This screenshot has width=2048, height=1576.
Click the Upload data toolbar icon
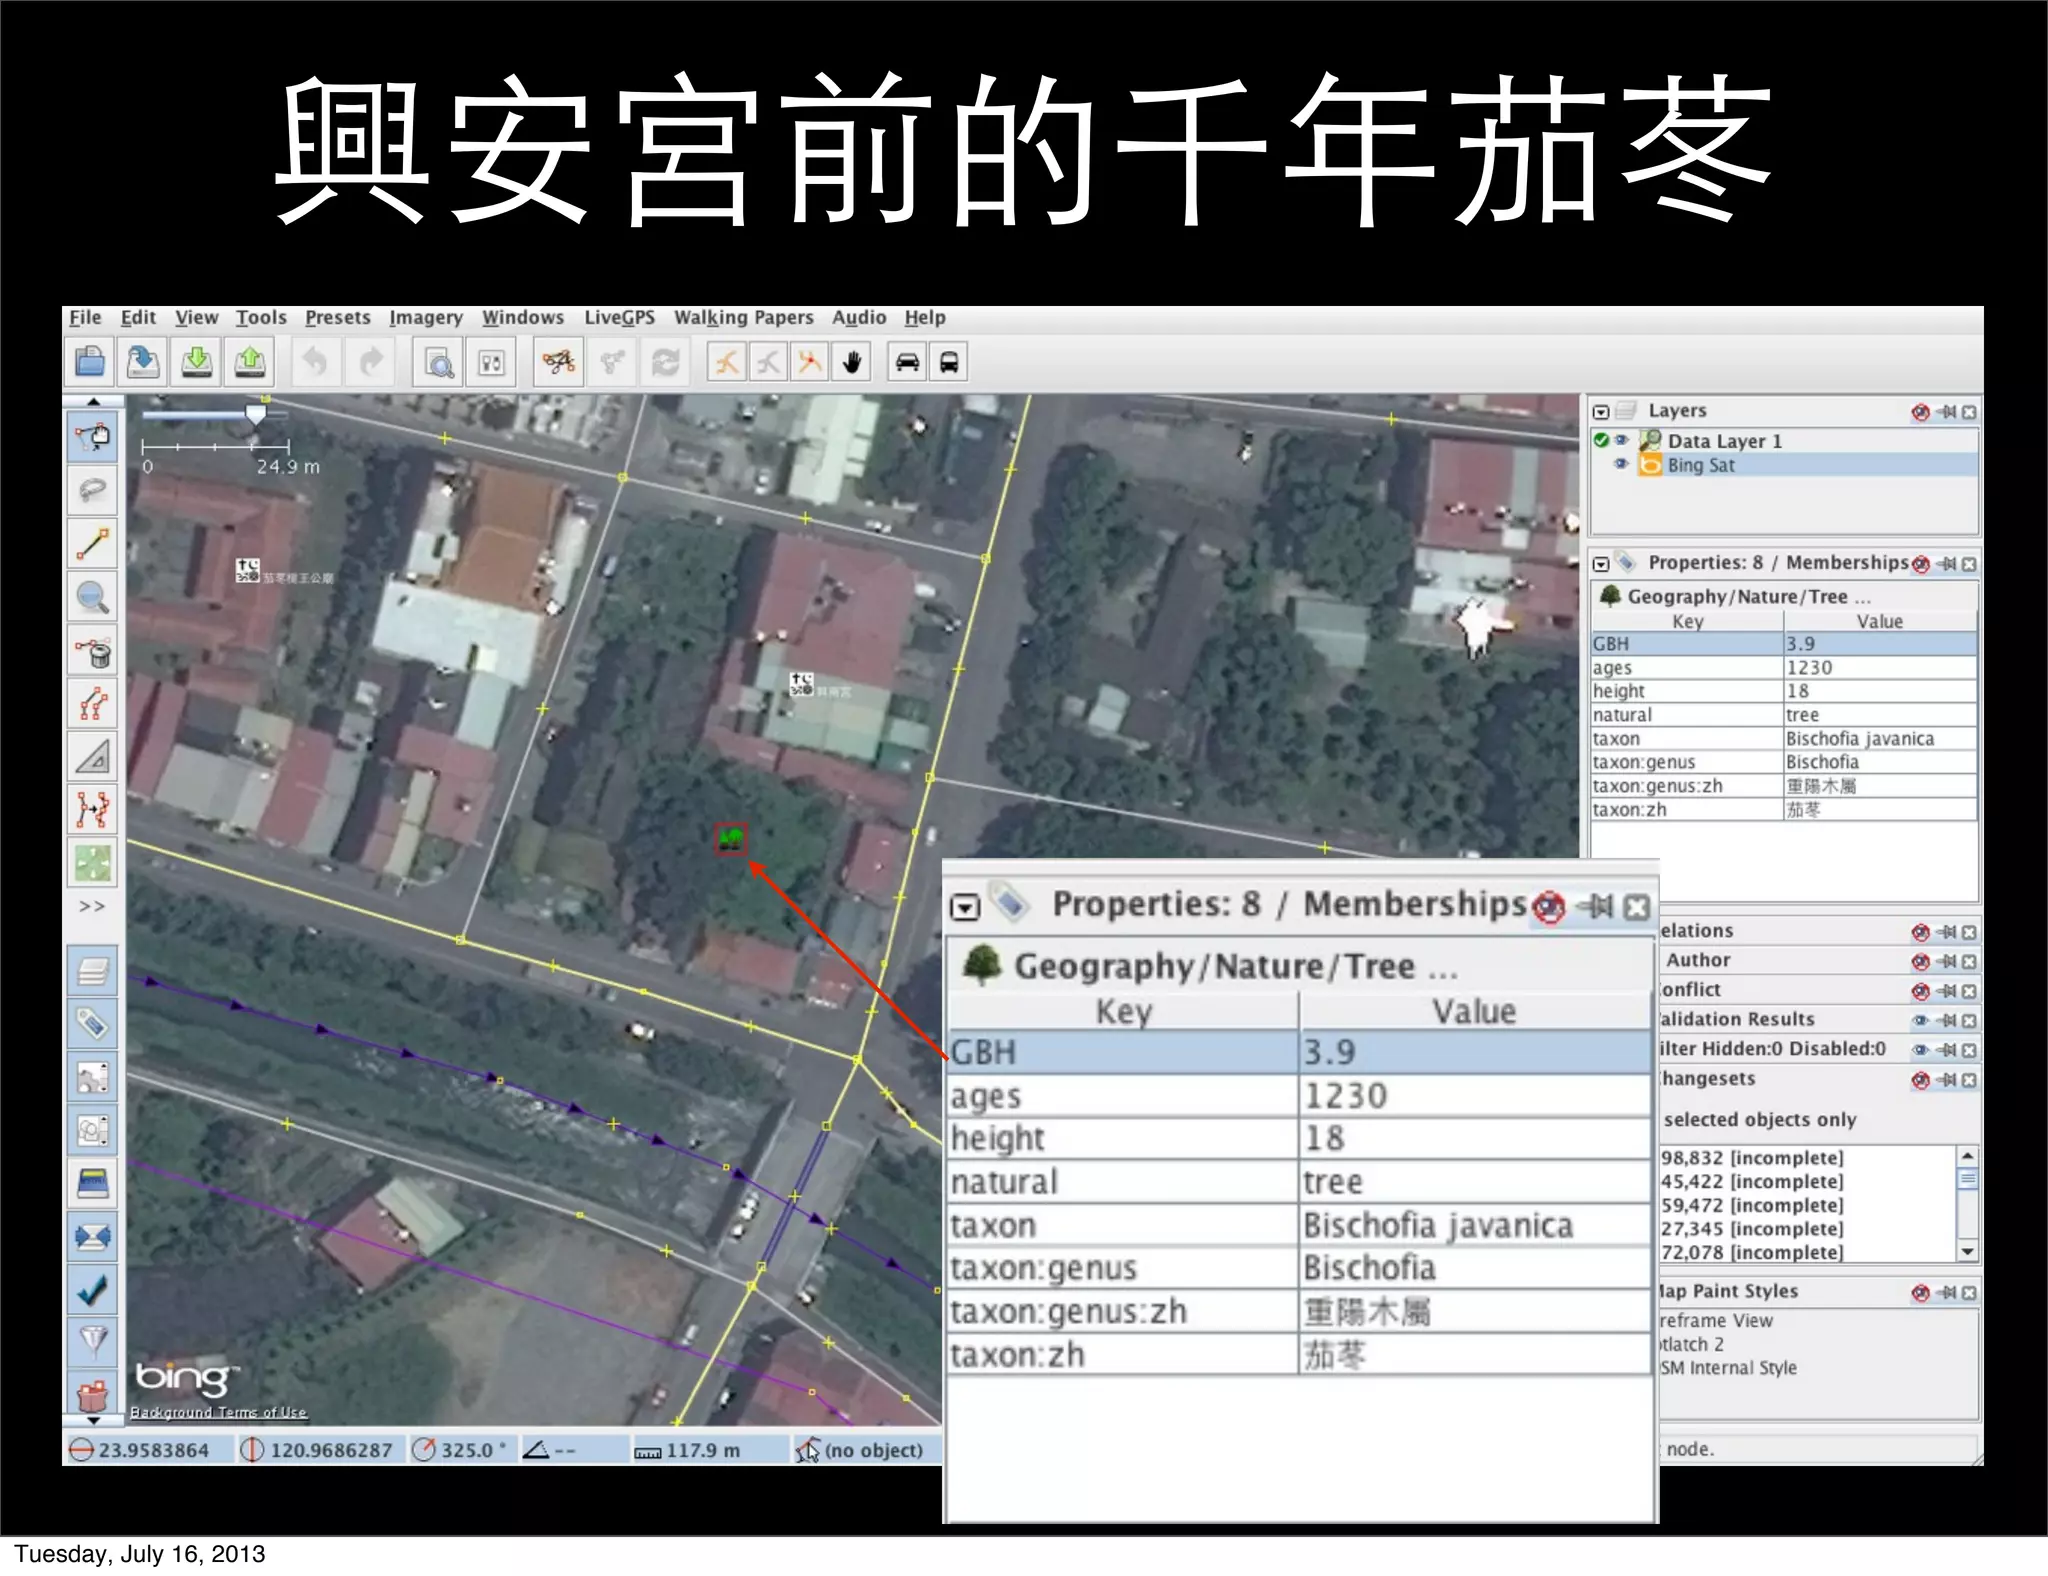[x=250, y=362]
